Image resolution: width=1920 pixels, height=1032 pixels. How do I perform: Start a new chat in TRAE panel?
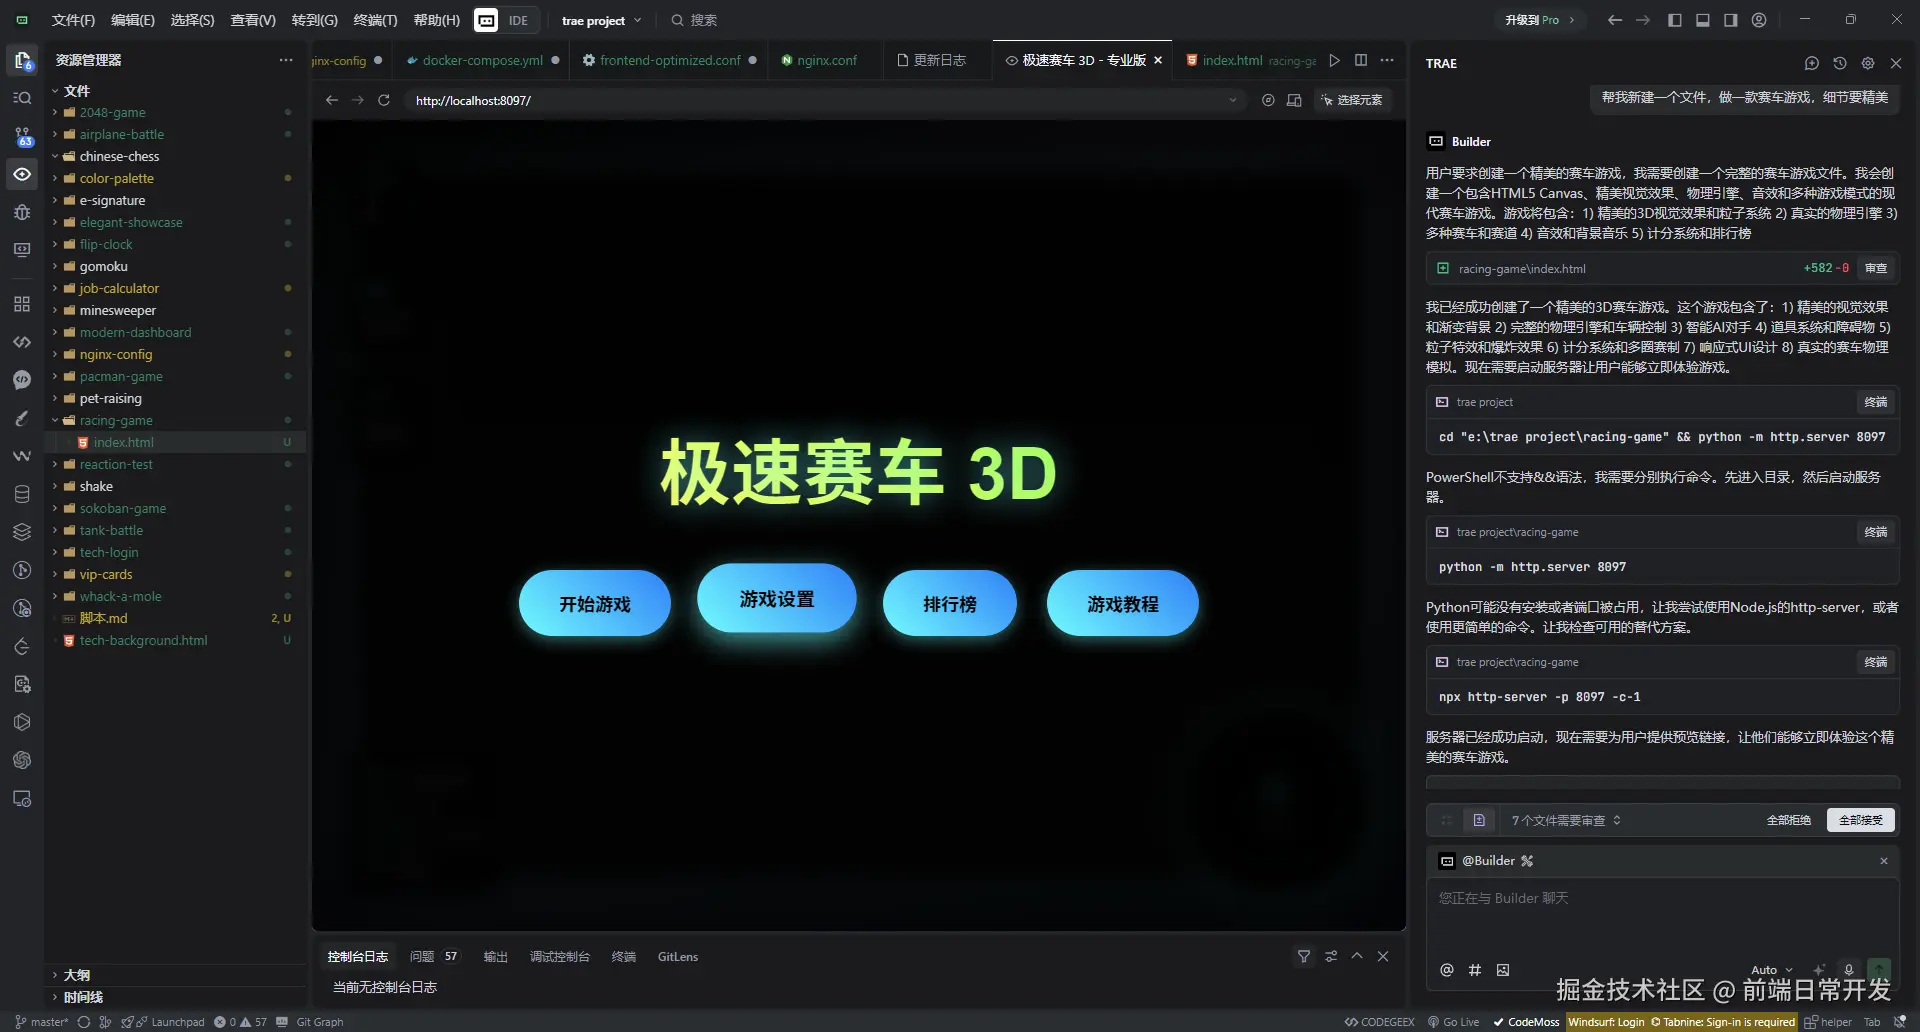pyautogui.click(x=1812, y=63)
